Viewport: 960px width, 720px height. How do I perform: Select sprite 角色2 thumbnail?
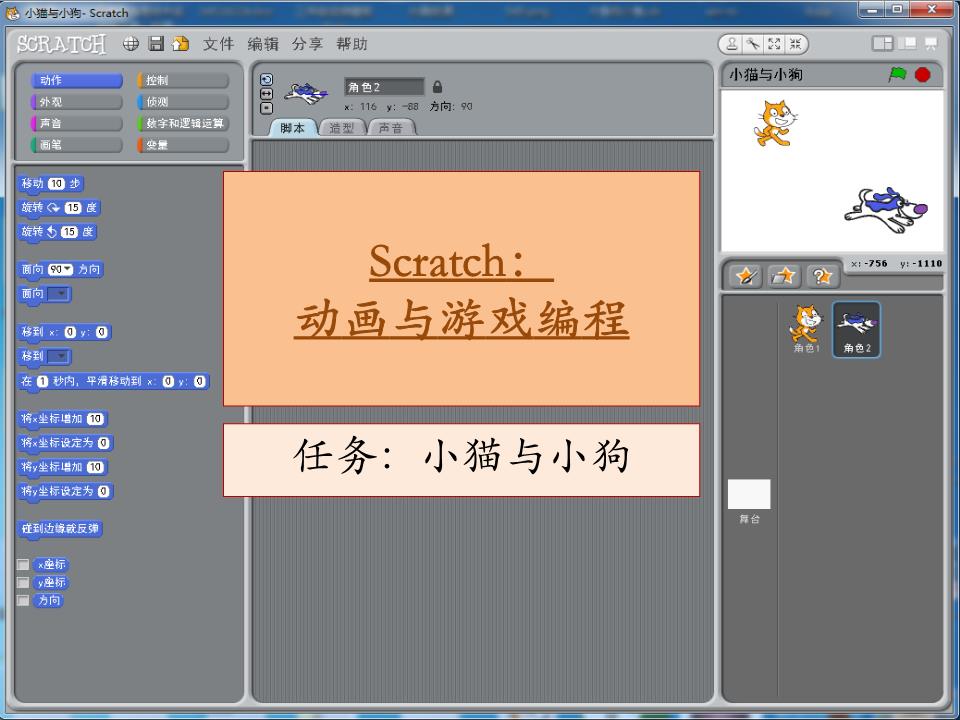(857, 329)
